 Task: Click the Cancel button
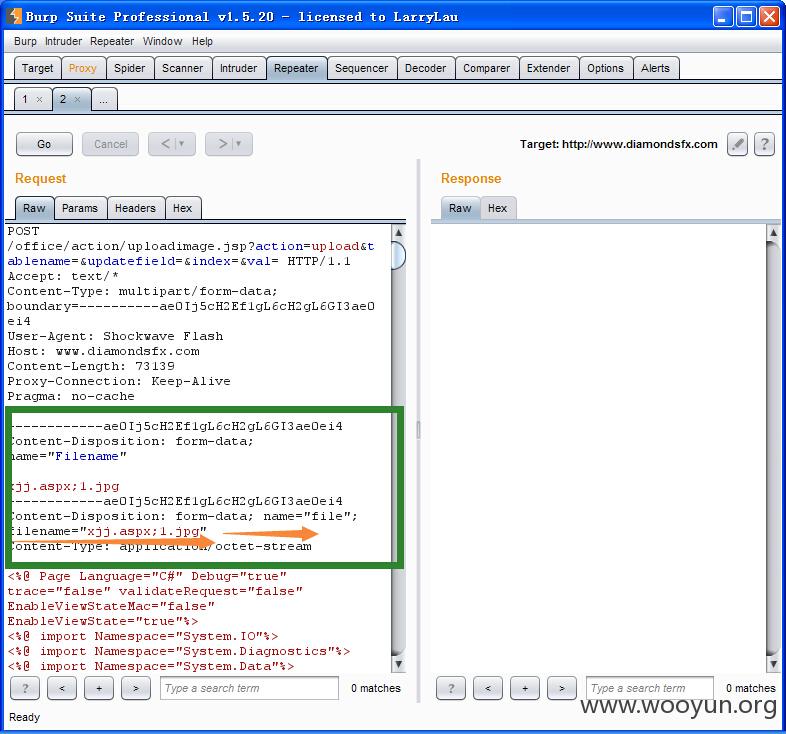[x=110, y=144]
